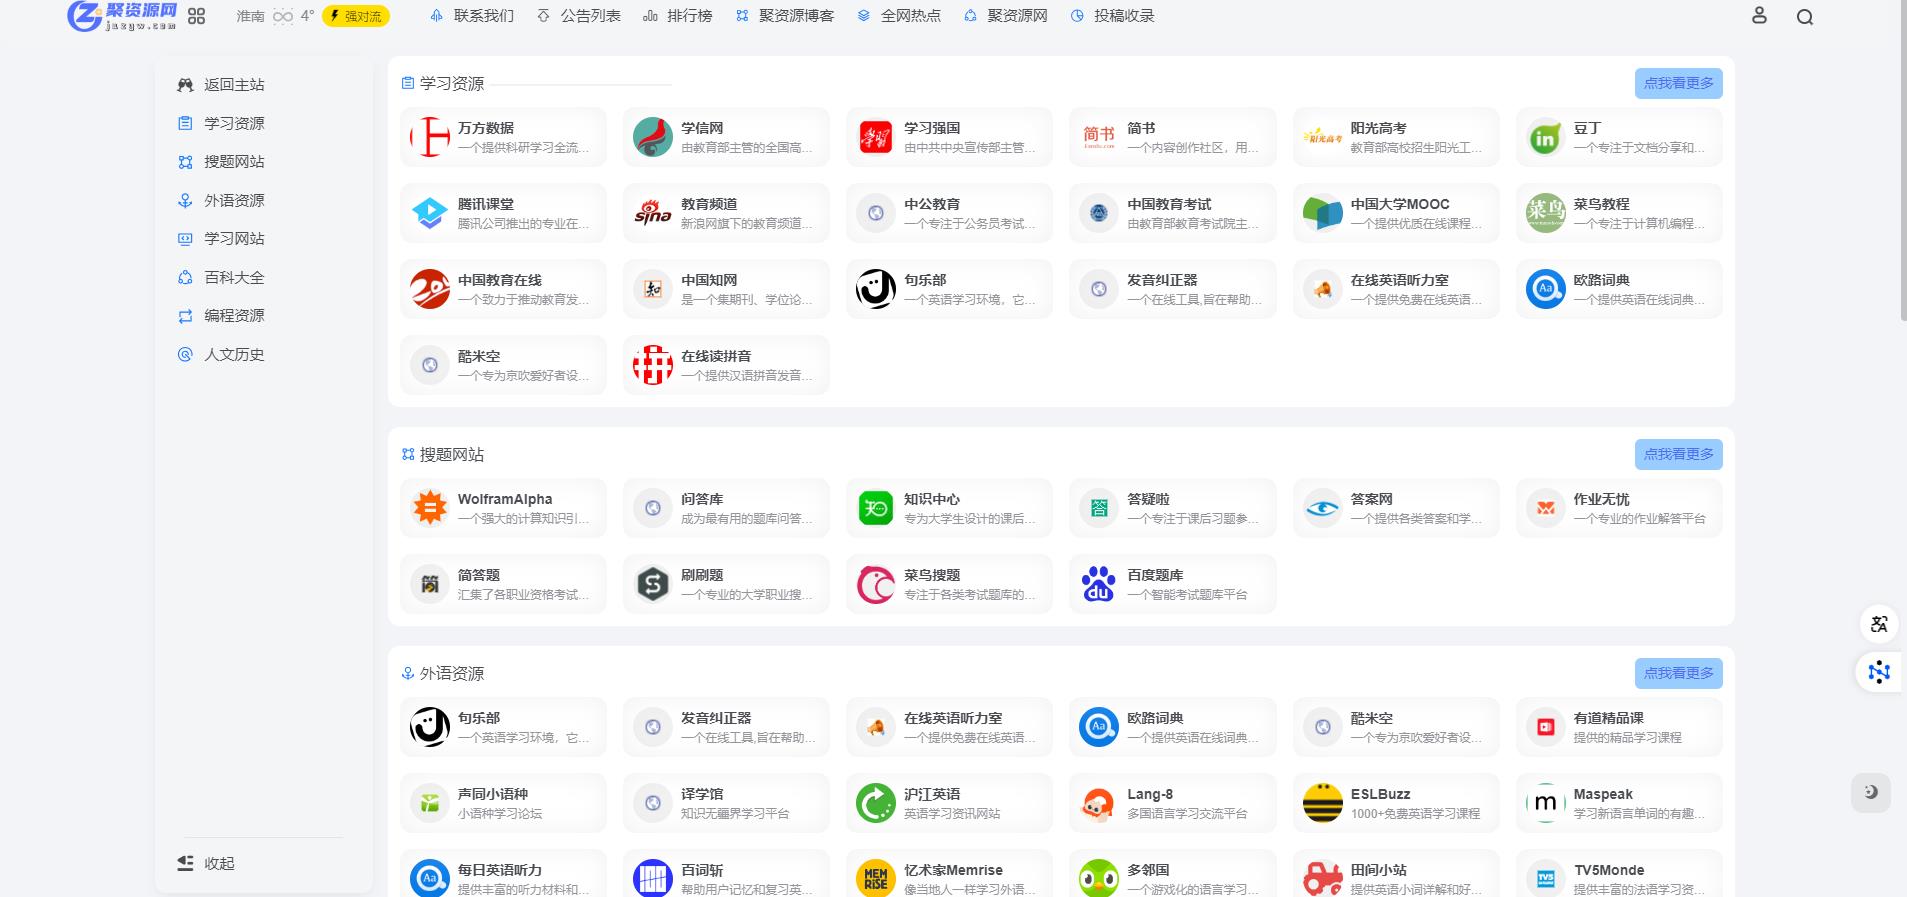
Task: Open the 中国知网 card
Action: 726,289
